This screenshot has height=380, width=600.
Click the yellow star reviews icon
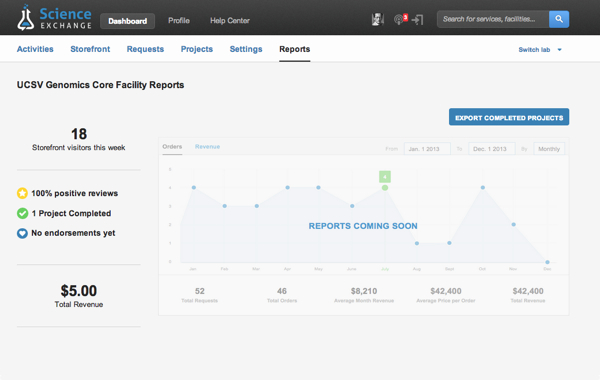(x=22, y=193)
